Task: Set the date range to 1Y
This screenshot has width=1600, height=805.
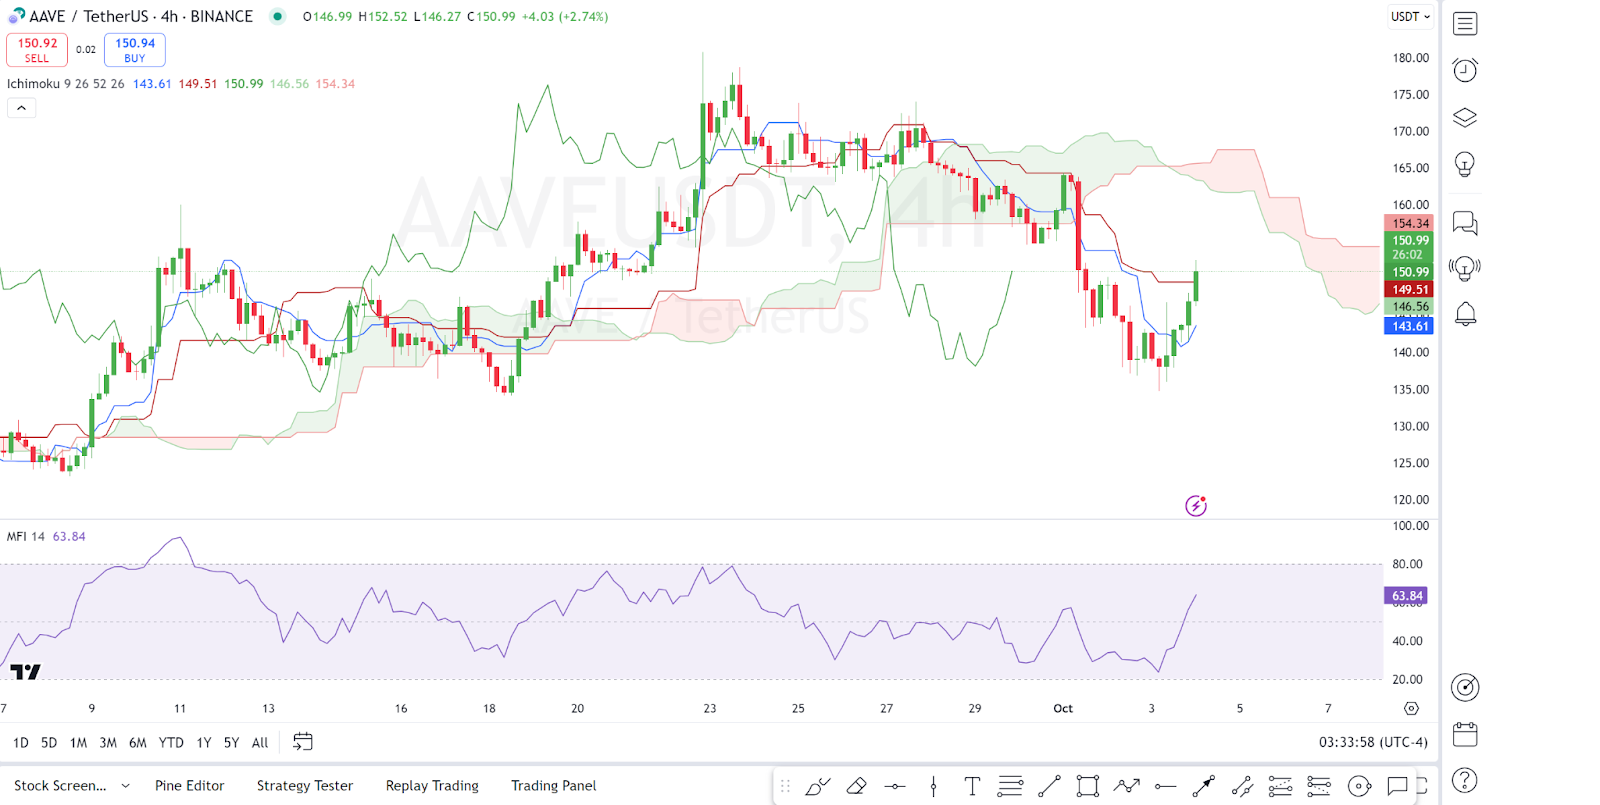Action: (x=204, y=743)
